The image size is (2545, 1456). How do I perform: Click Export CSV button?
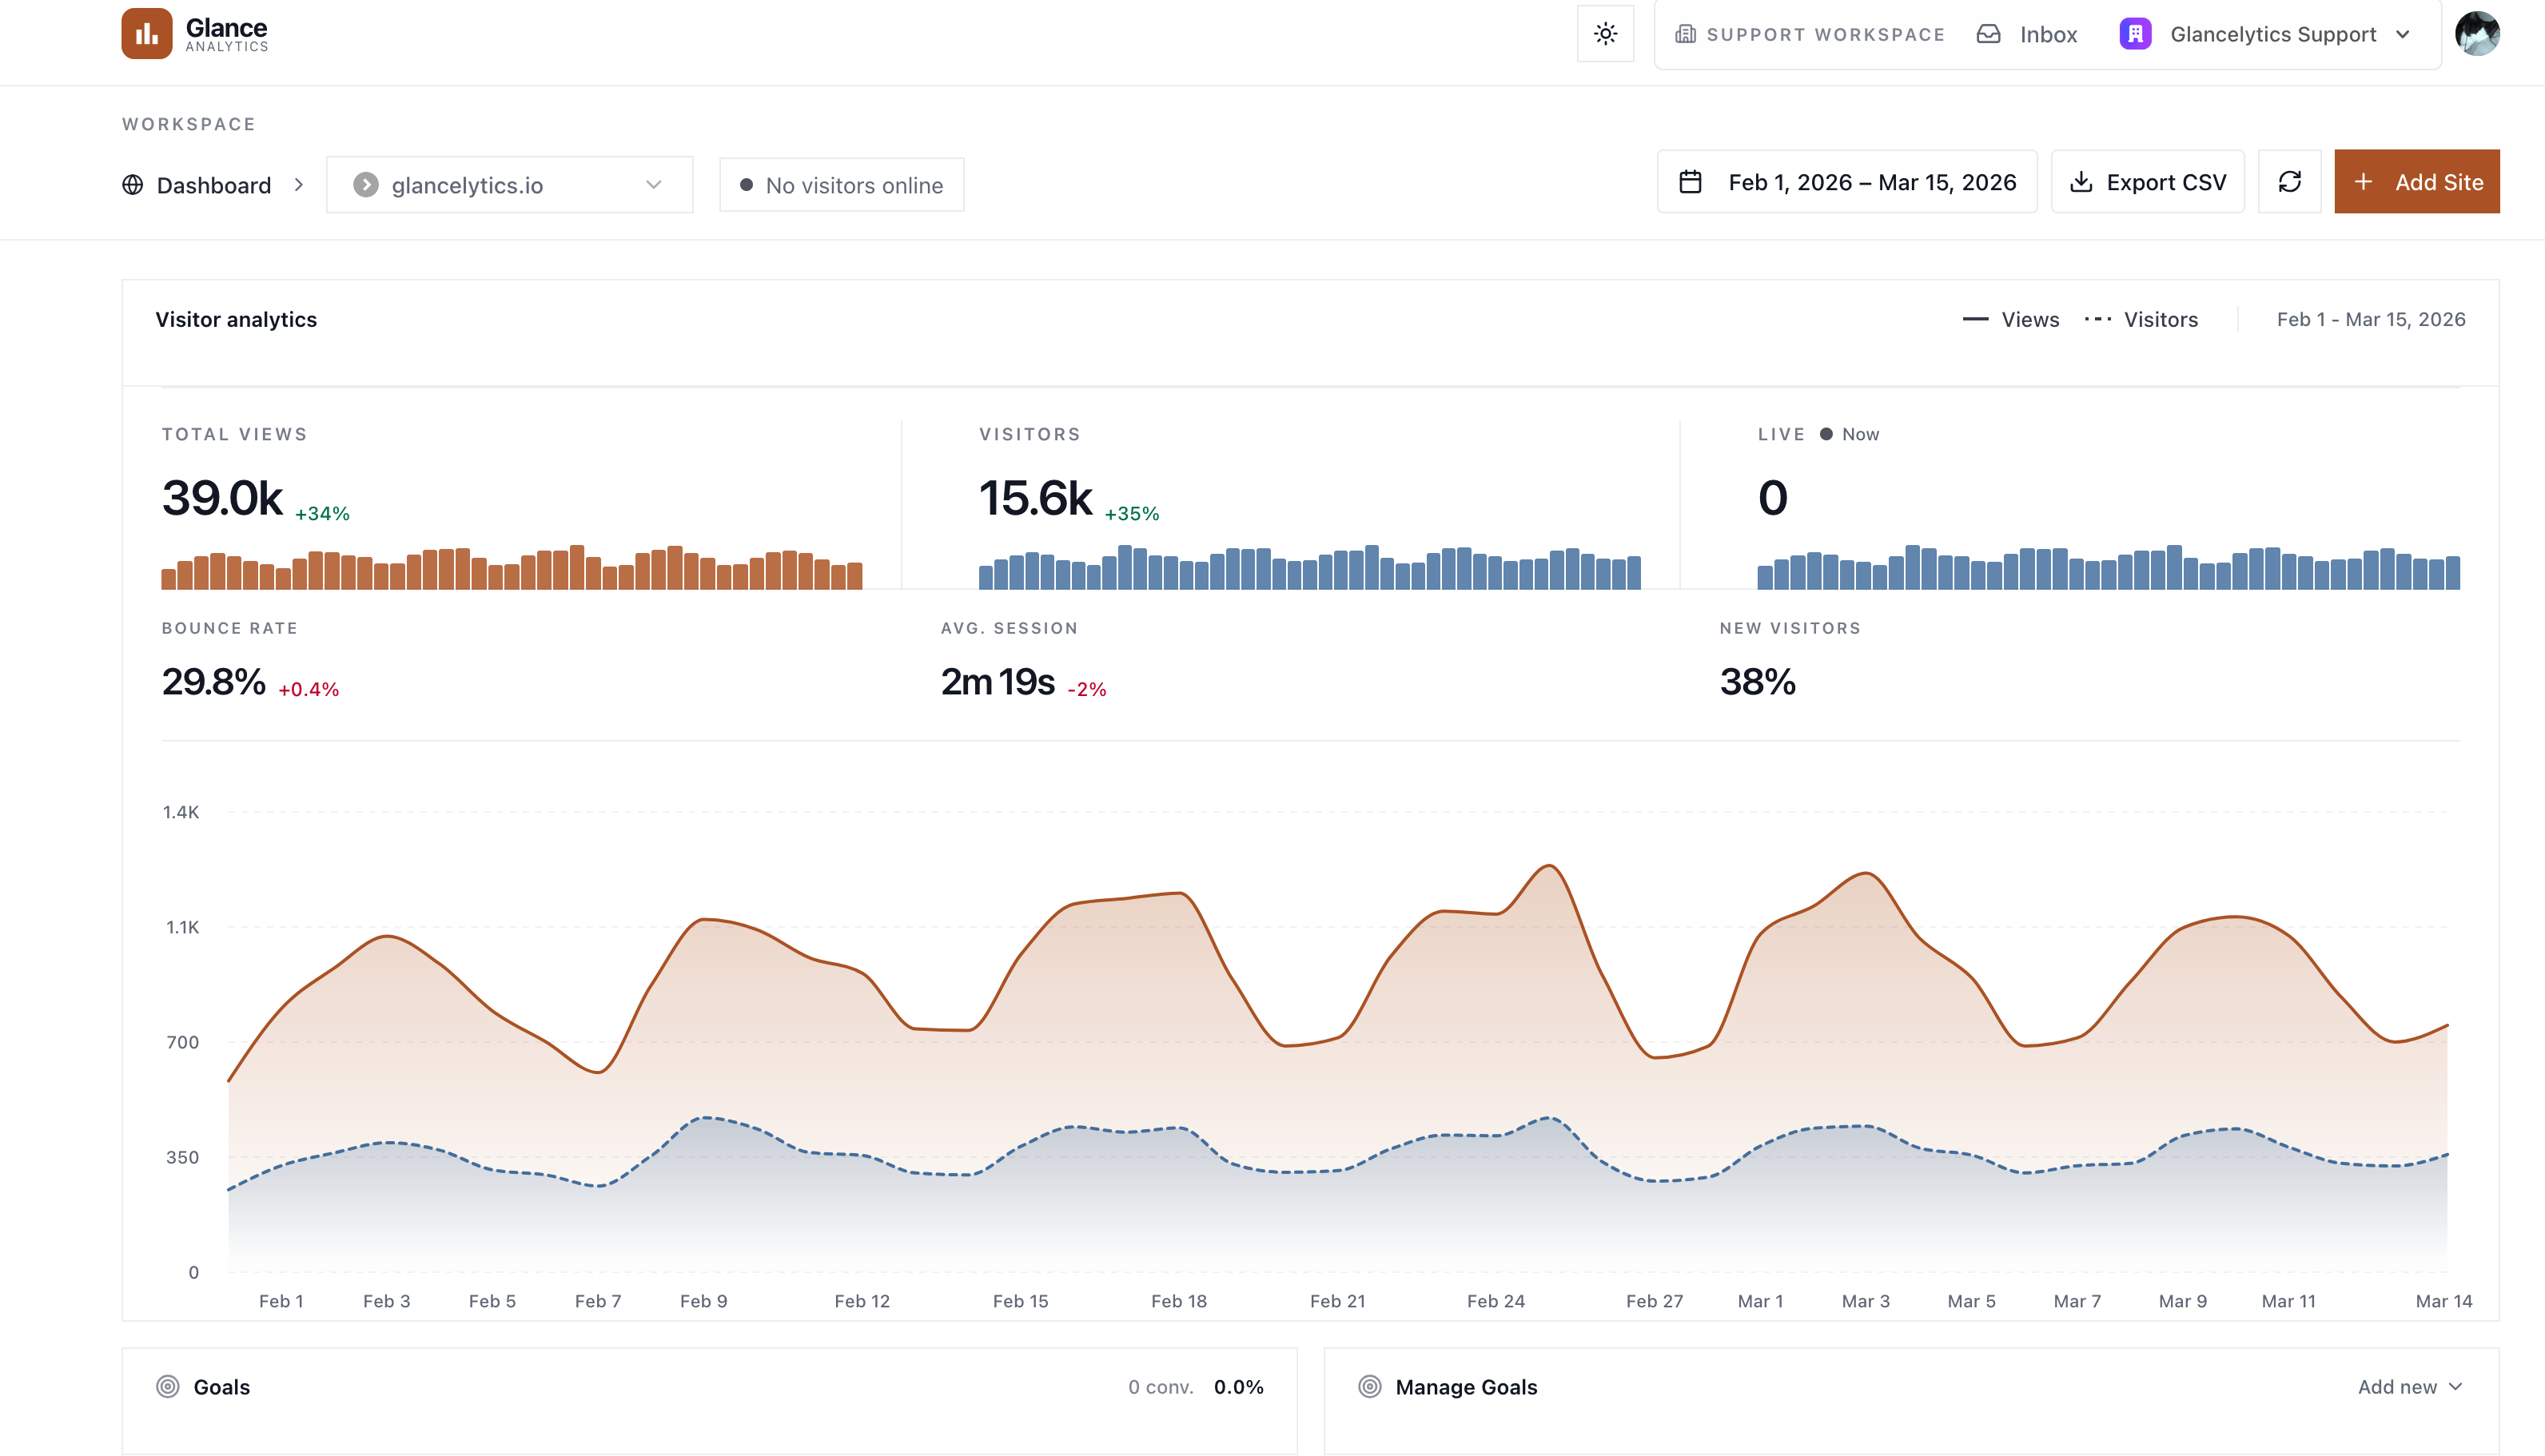pyautogui.click(x=2147, y=182)
